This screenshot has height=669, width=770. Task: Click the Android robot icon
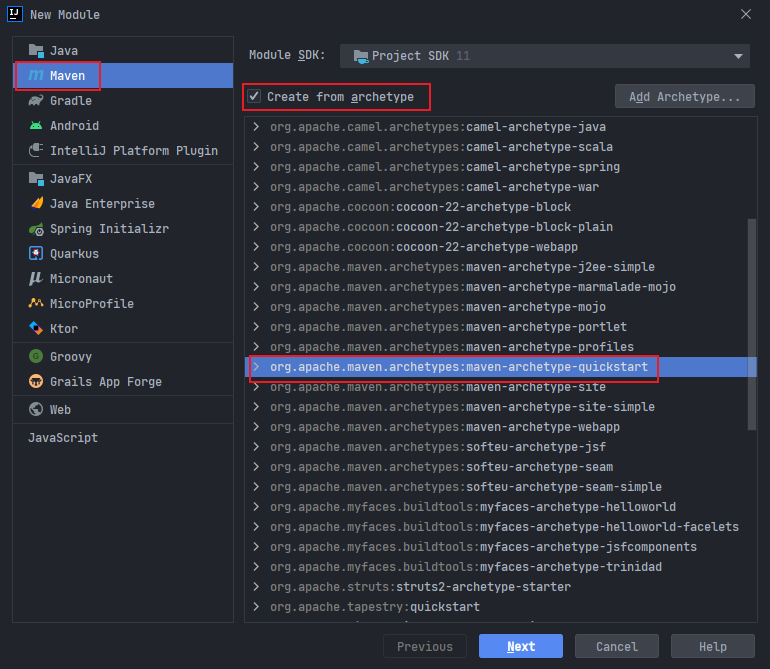click(36, 126)
